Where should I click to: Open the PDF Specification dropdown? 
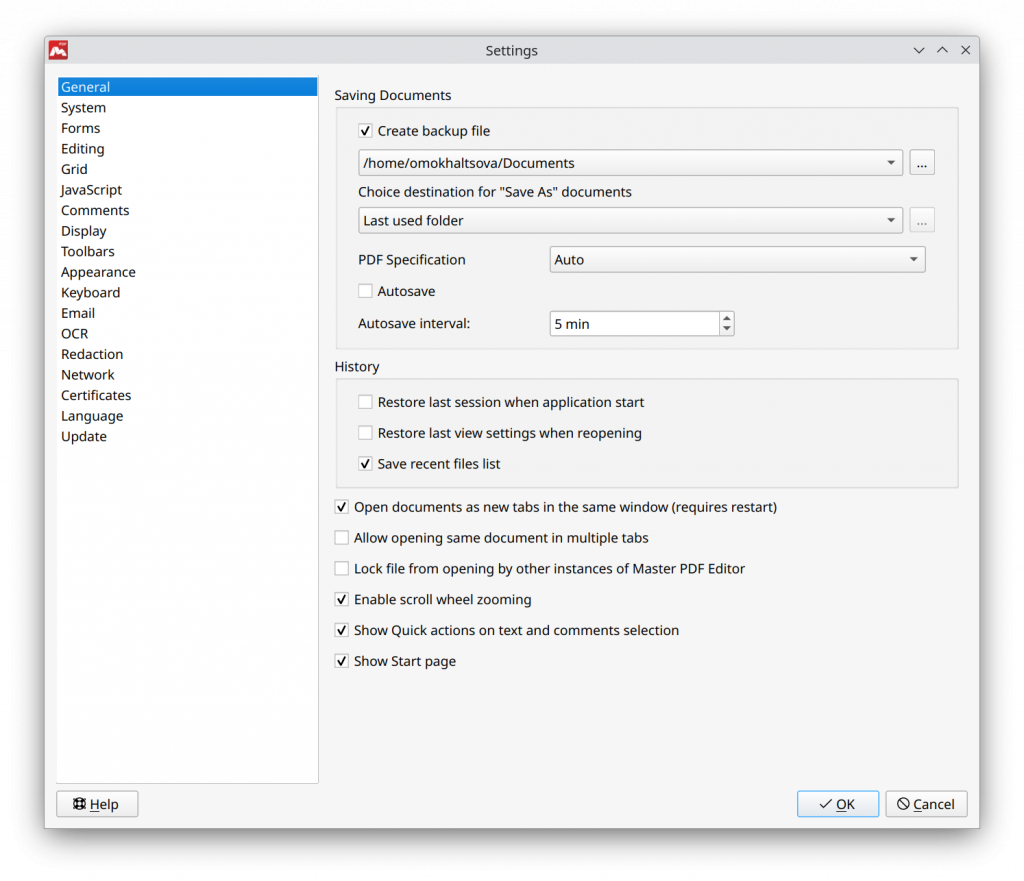(x=737, y=259)
